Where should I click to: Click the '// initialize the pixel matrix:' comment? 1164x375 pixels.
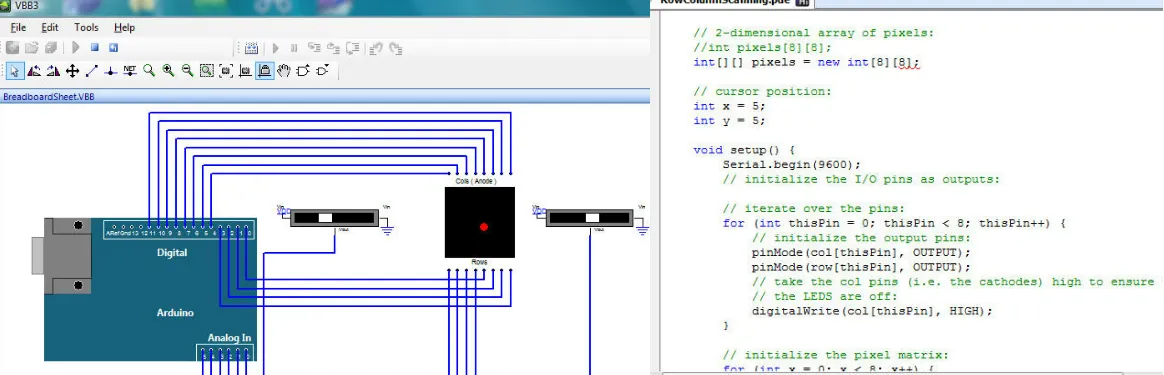[836, 355]
